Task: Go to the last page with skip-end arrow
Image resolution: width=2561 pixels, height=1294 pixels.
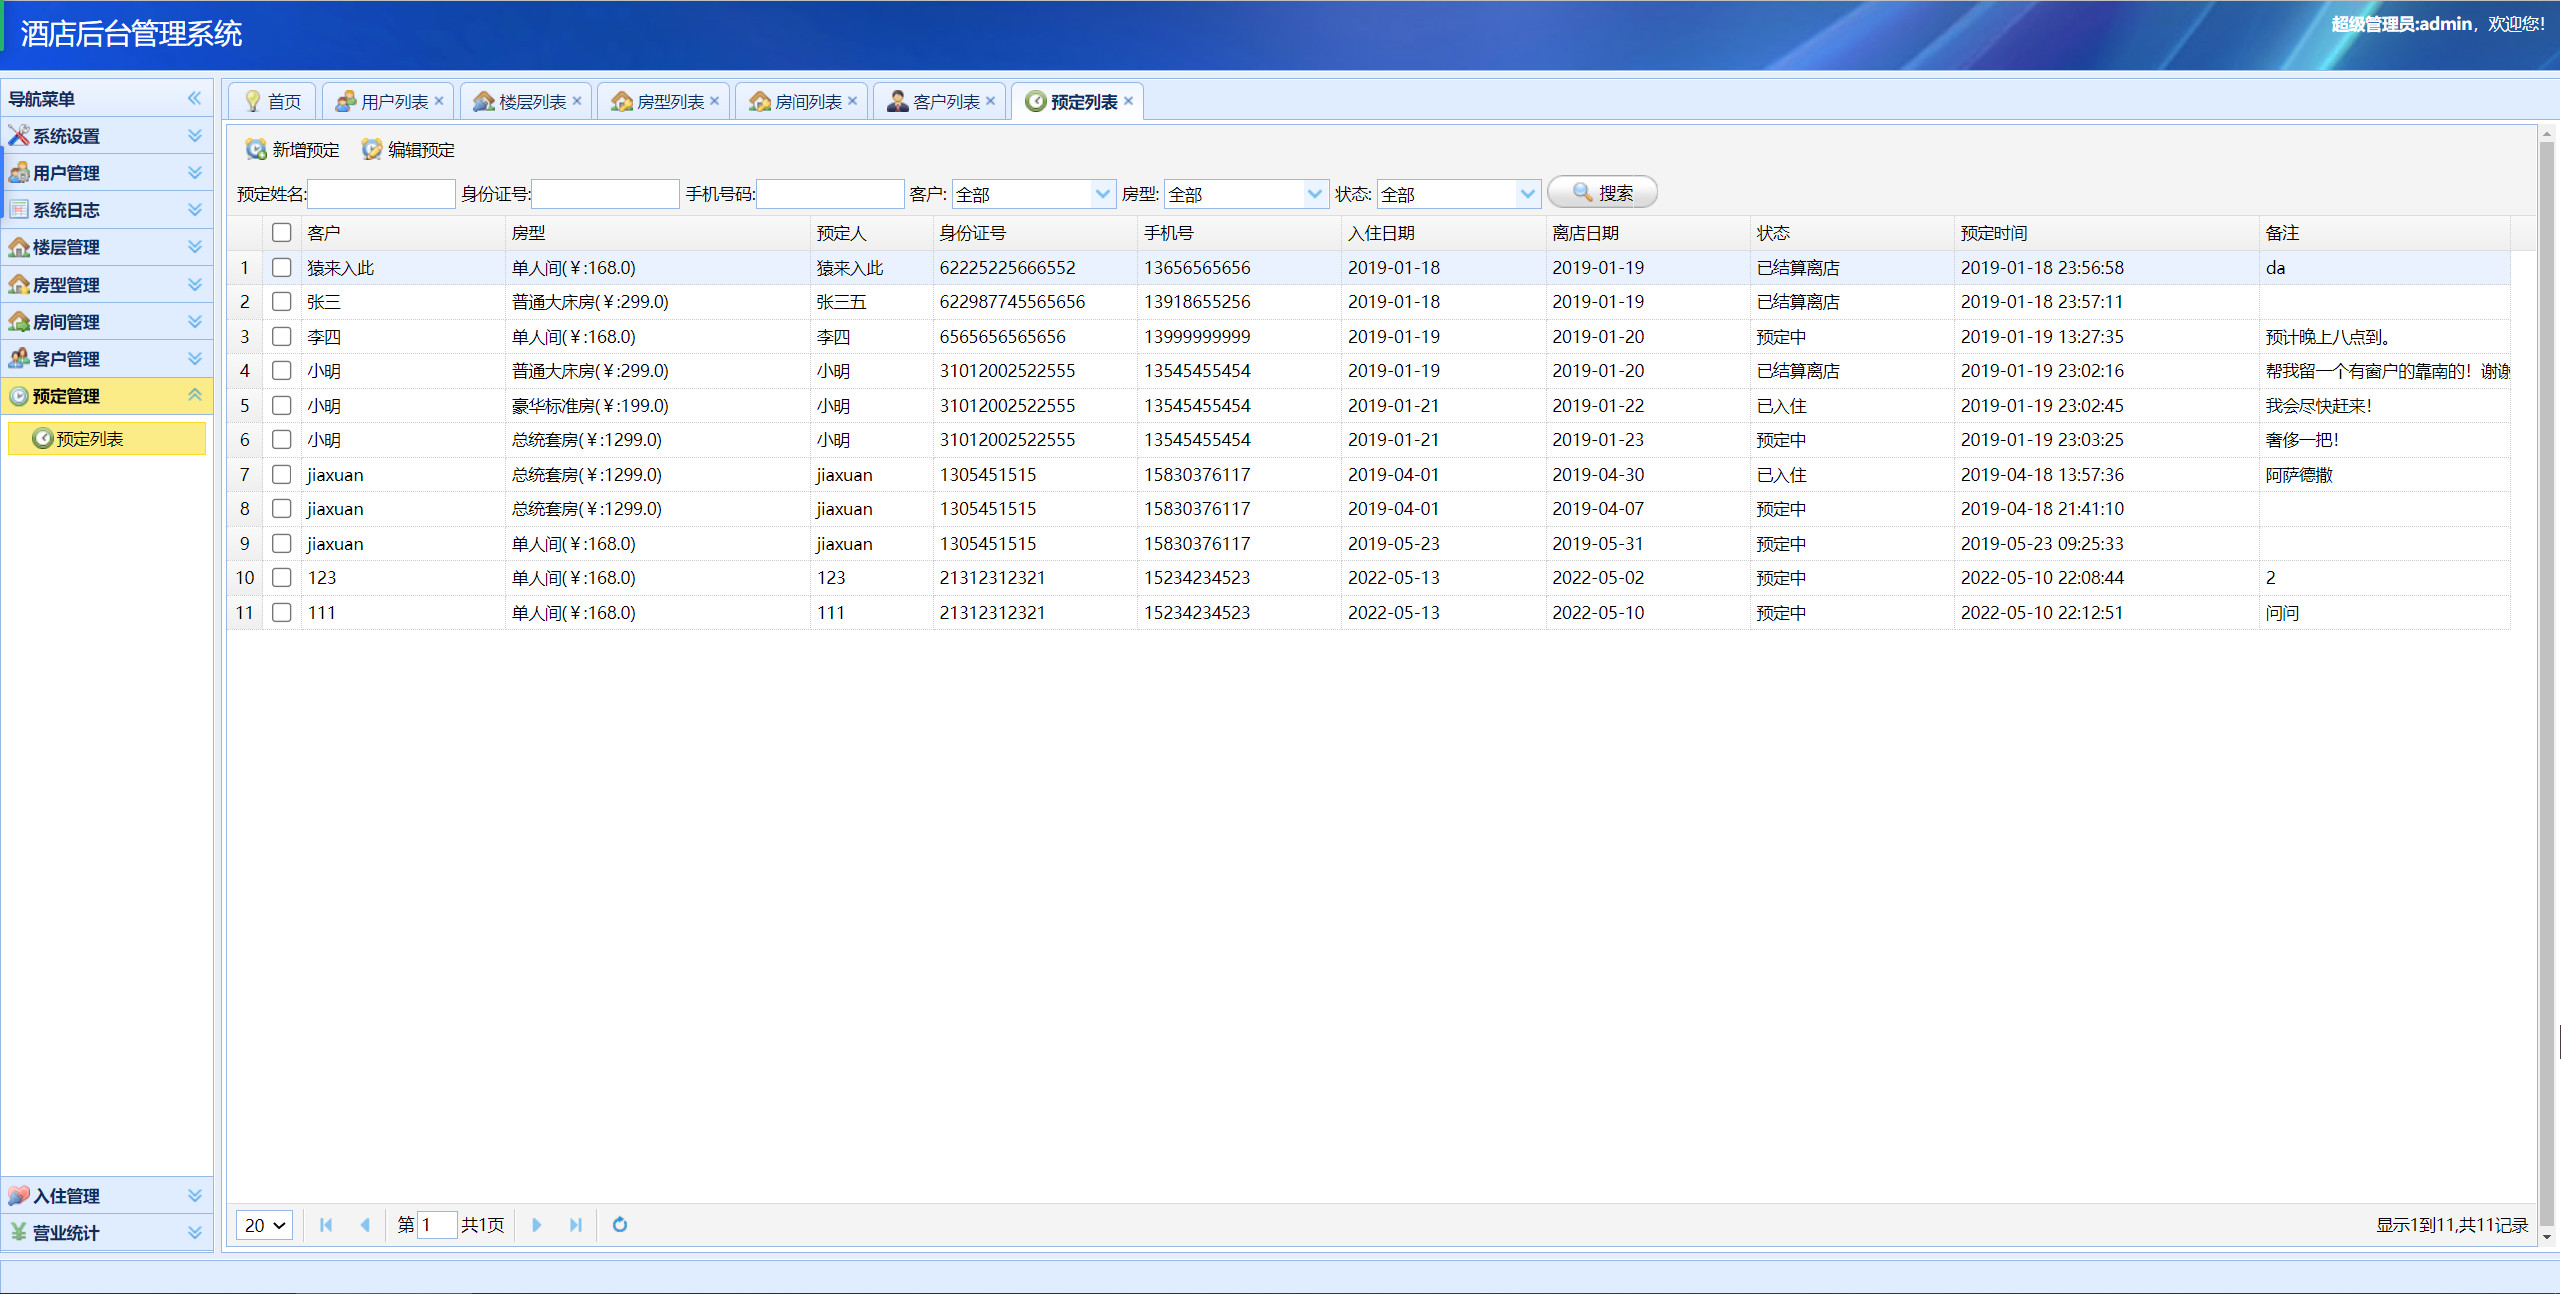Action: pos(575,1224)
